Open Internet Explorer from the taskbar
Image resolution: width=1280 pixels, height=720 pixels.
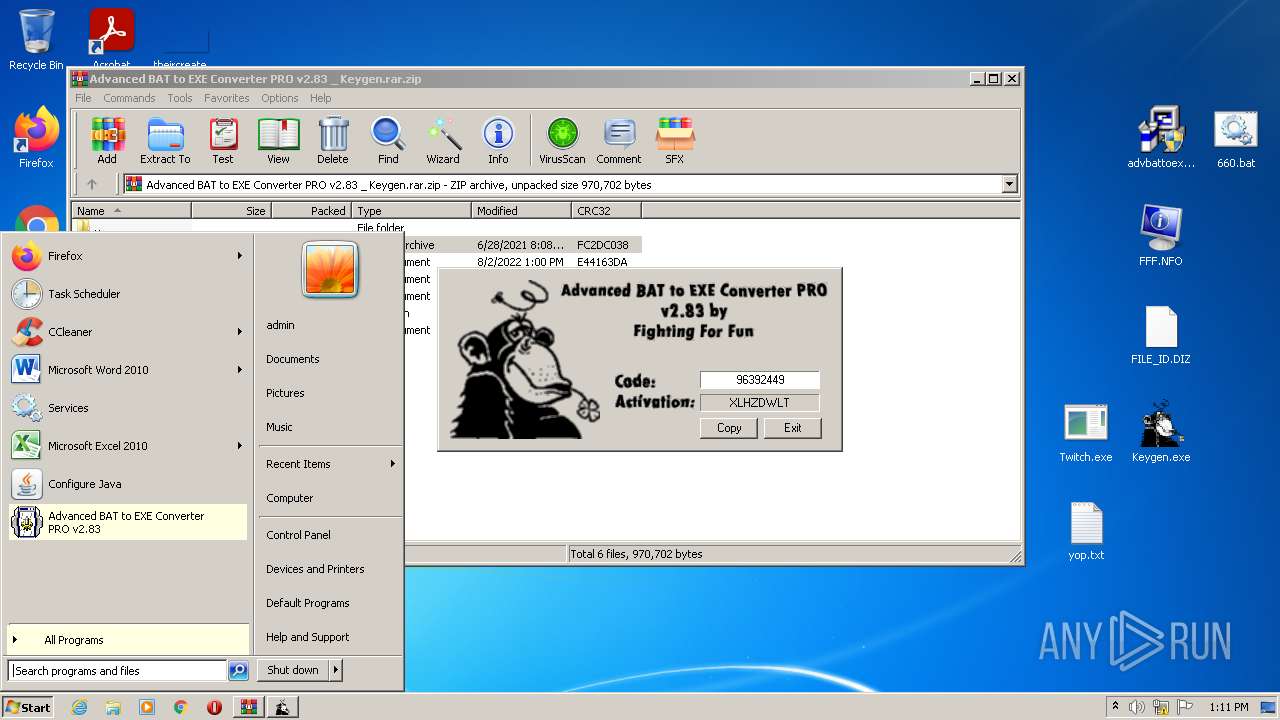click(x=79, y=707)
